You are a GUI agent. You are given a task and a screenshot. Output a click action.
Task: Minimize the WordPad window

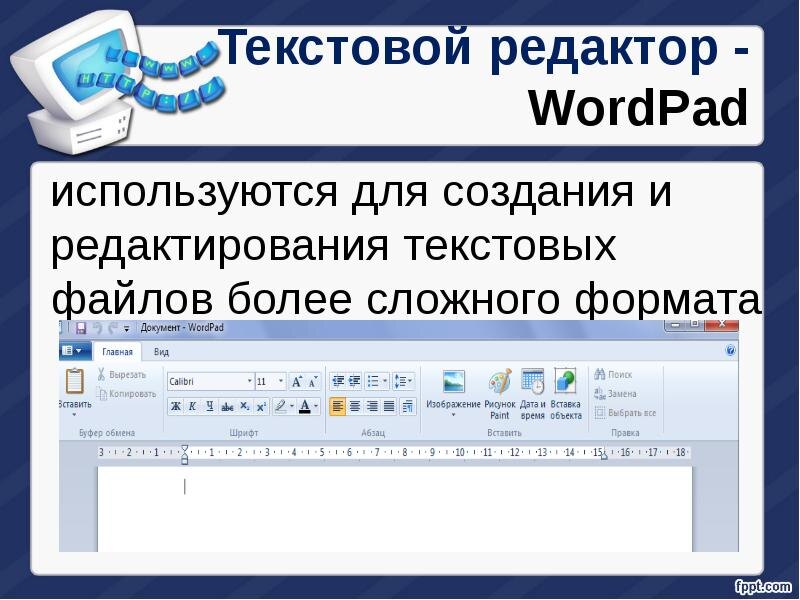(x=676, y=324)
